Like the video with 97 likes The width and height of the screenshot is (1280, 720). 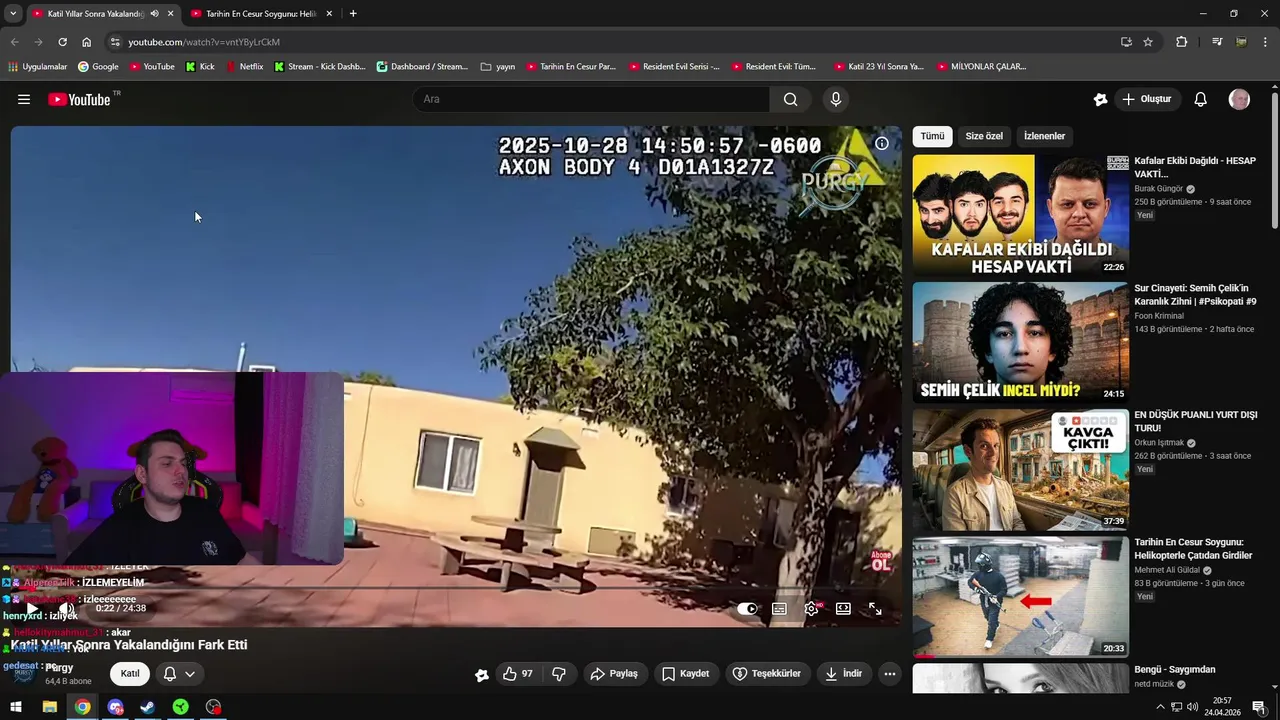(518, 674)
